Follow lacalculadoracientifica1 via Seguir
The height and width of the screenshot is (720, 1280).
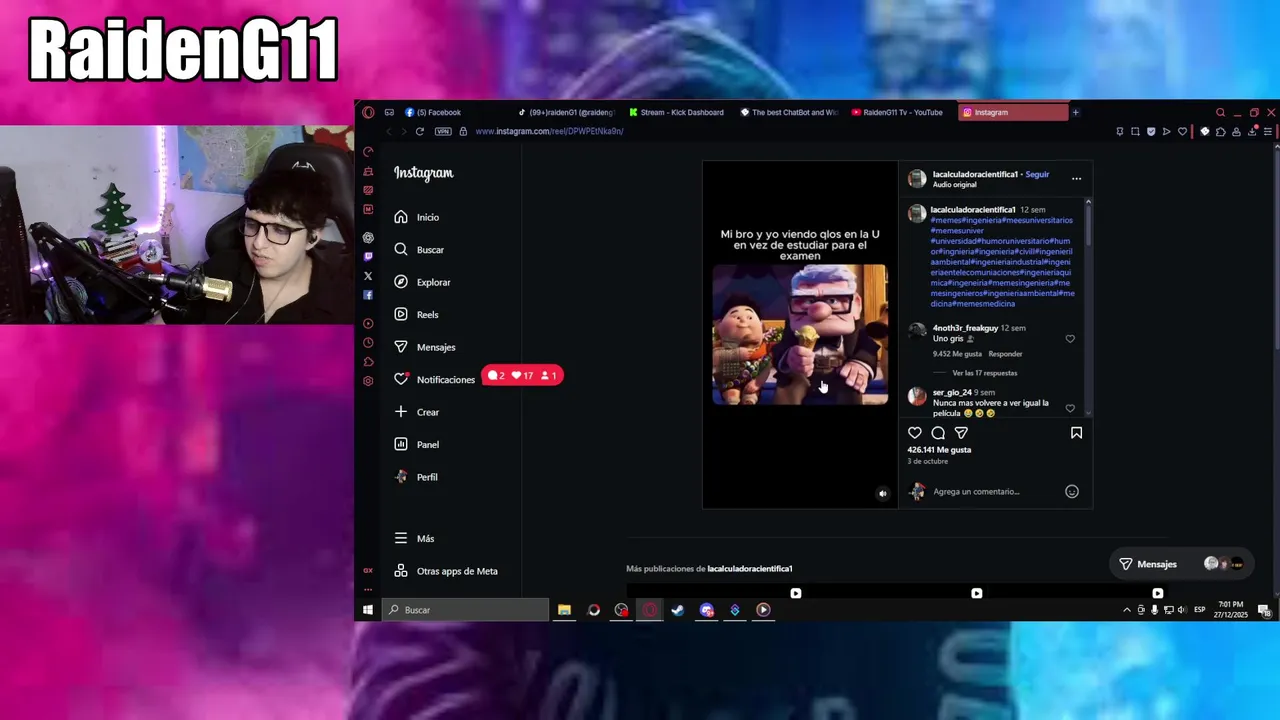point(1037,175)
